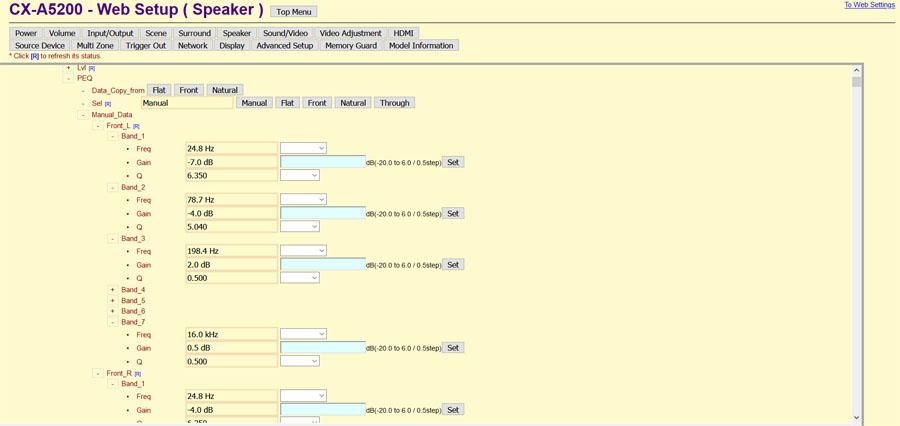Open the Advanced Setup tab
This screenshot has height=426, width=900.
click(x=284, y=45)
